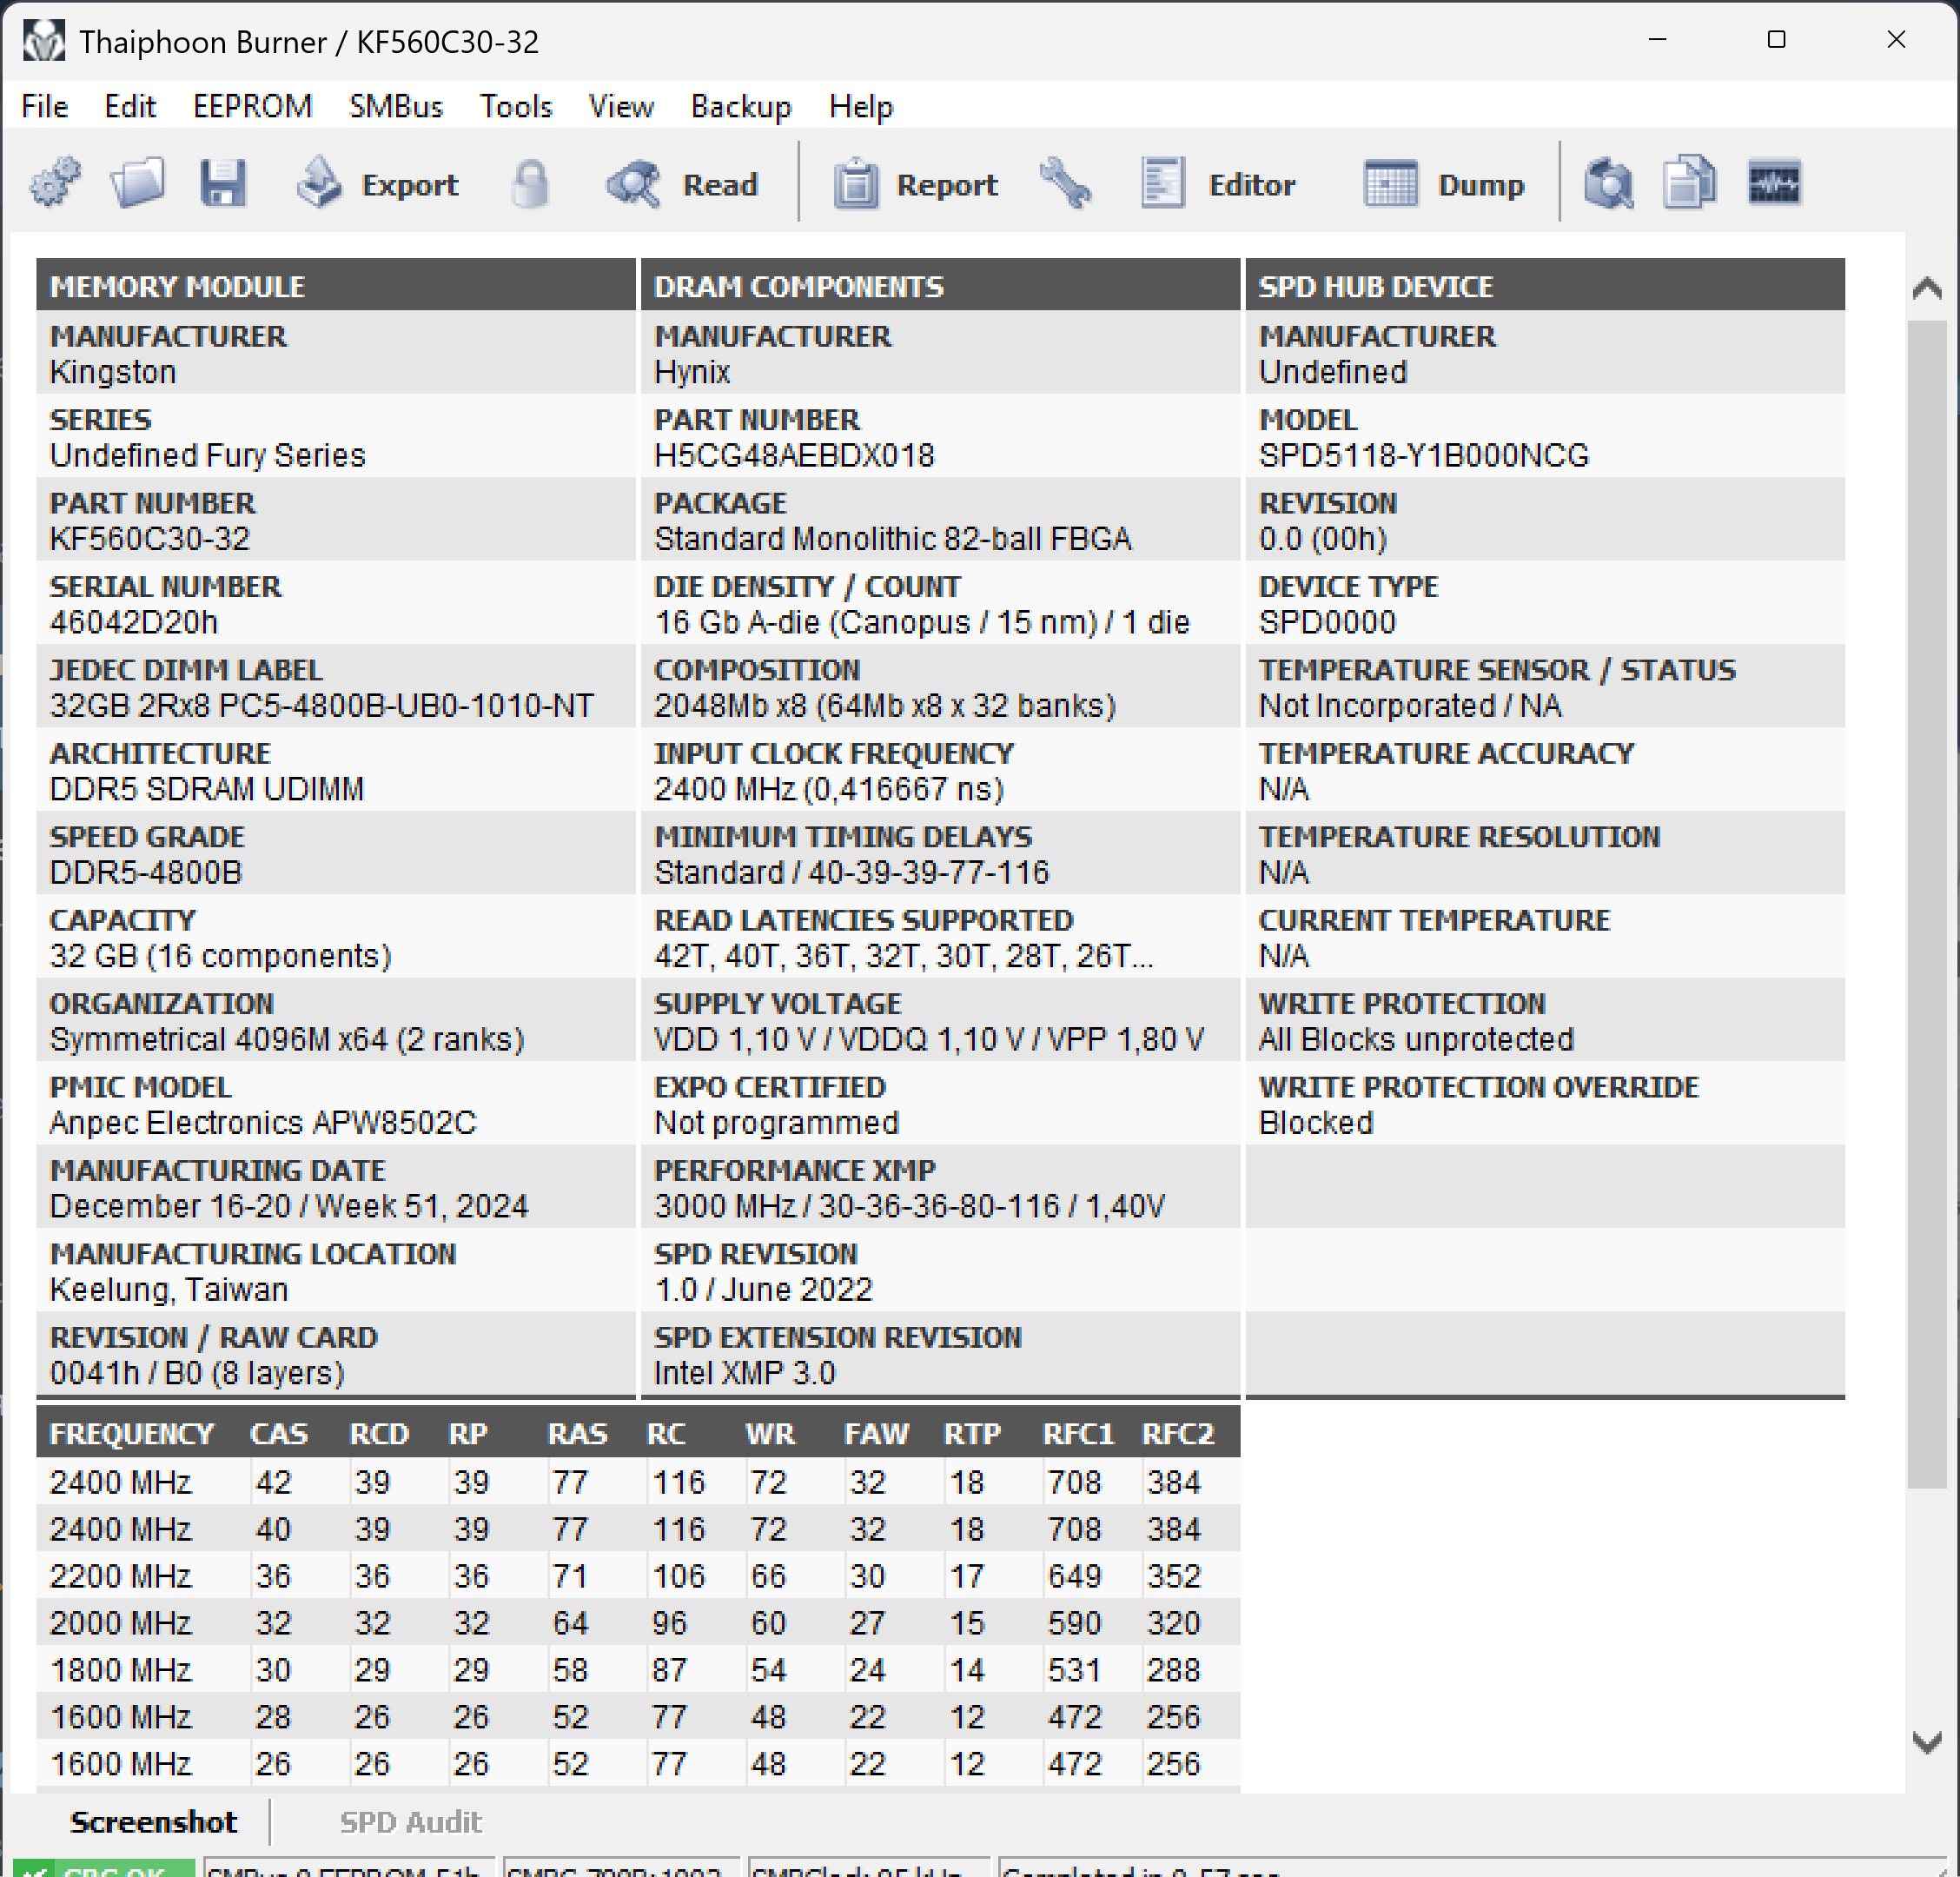Click the Dump toolbar button
This screenshot has height=1877, width=1960.
coord(1445,185)
